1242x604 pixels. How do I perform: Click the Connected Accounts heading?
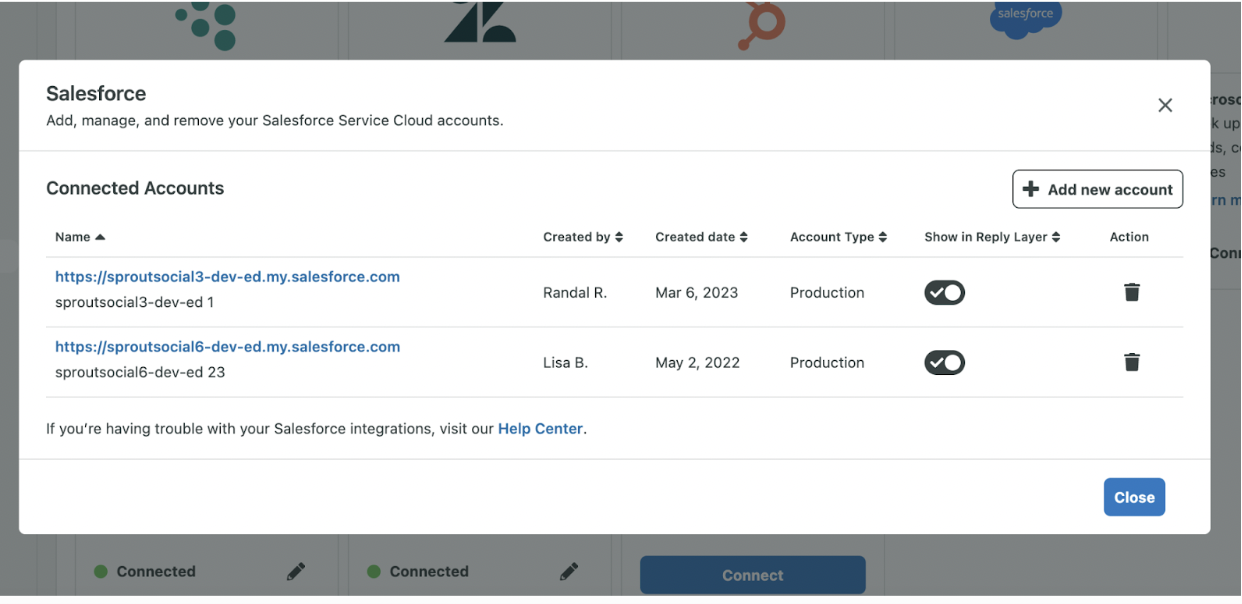point(135,188)
